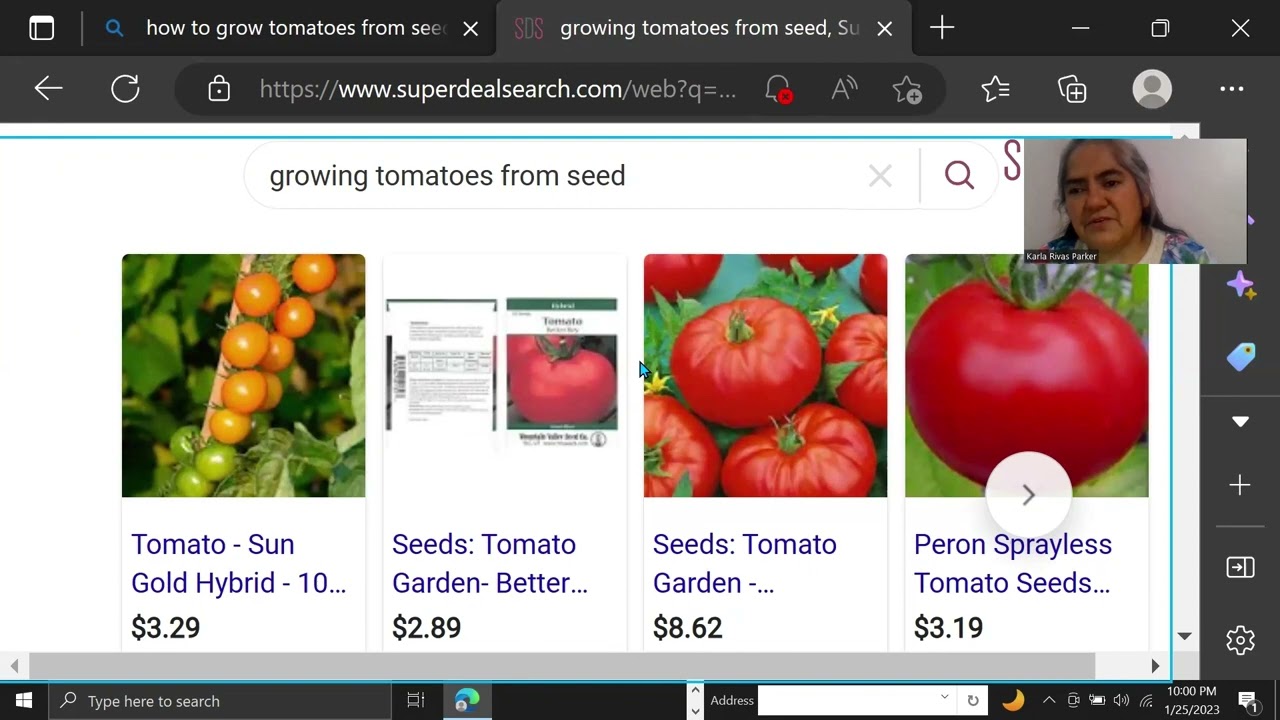Viewport: 1280px width, 720px height.
Task: Close the SDS 'growing tomatoes from seed' tab
Action: (x=885, y=29)
